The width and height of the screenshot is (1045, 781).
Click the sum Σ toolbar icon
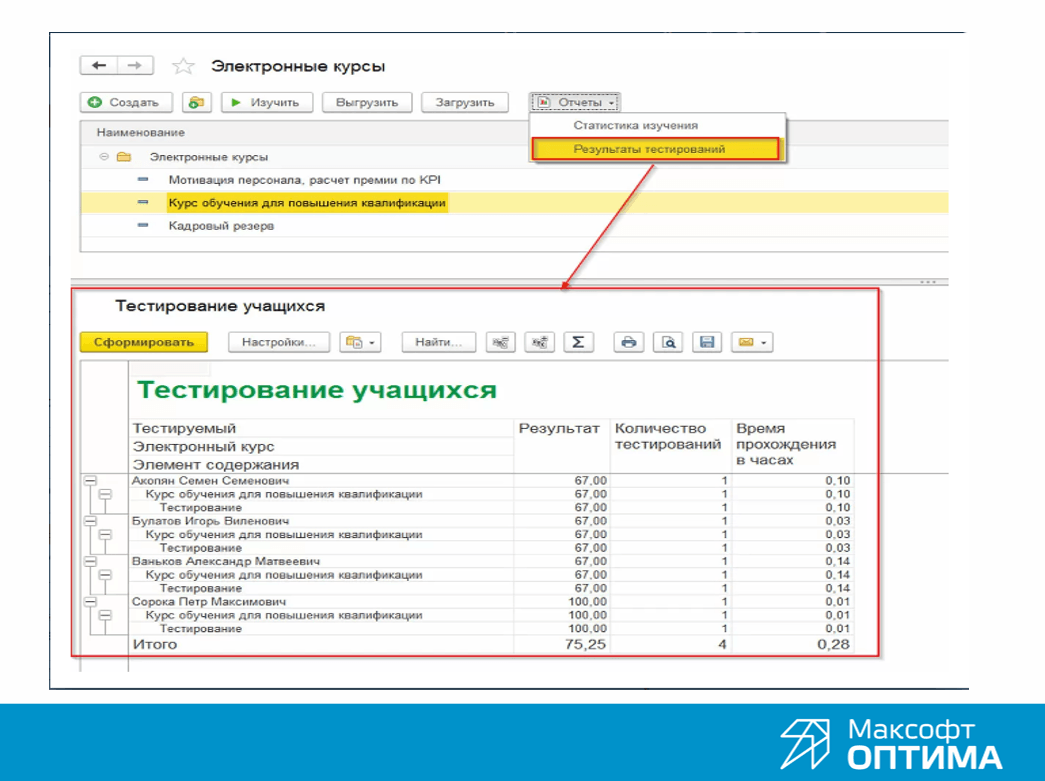tap(578, 342)
